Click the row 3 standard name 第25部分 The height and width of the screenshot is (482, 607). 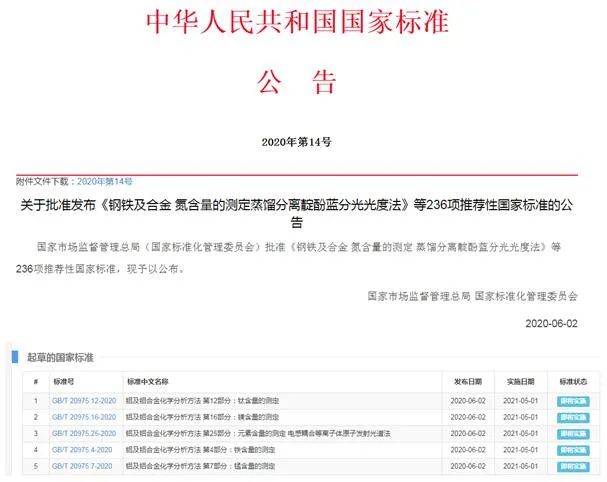click(x=240, y=433)
